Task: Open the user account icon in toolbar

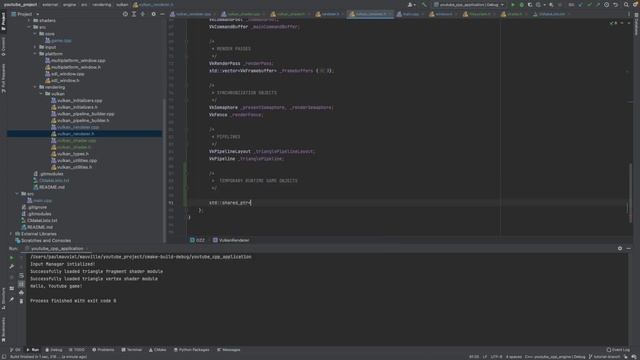Action: pos(411,4)
